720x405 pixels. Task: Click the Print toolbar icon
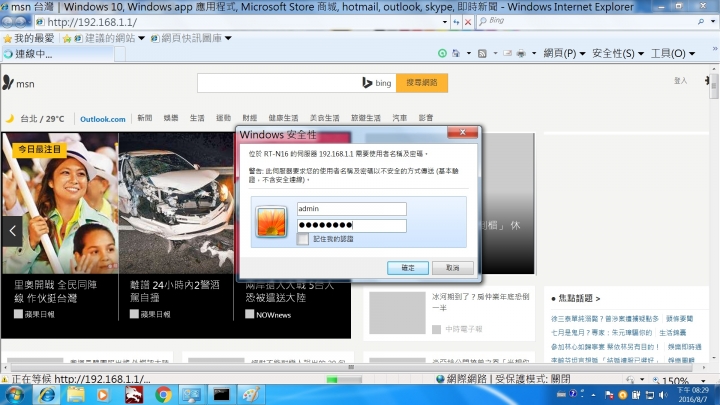[x=521, y=53]
